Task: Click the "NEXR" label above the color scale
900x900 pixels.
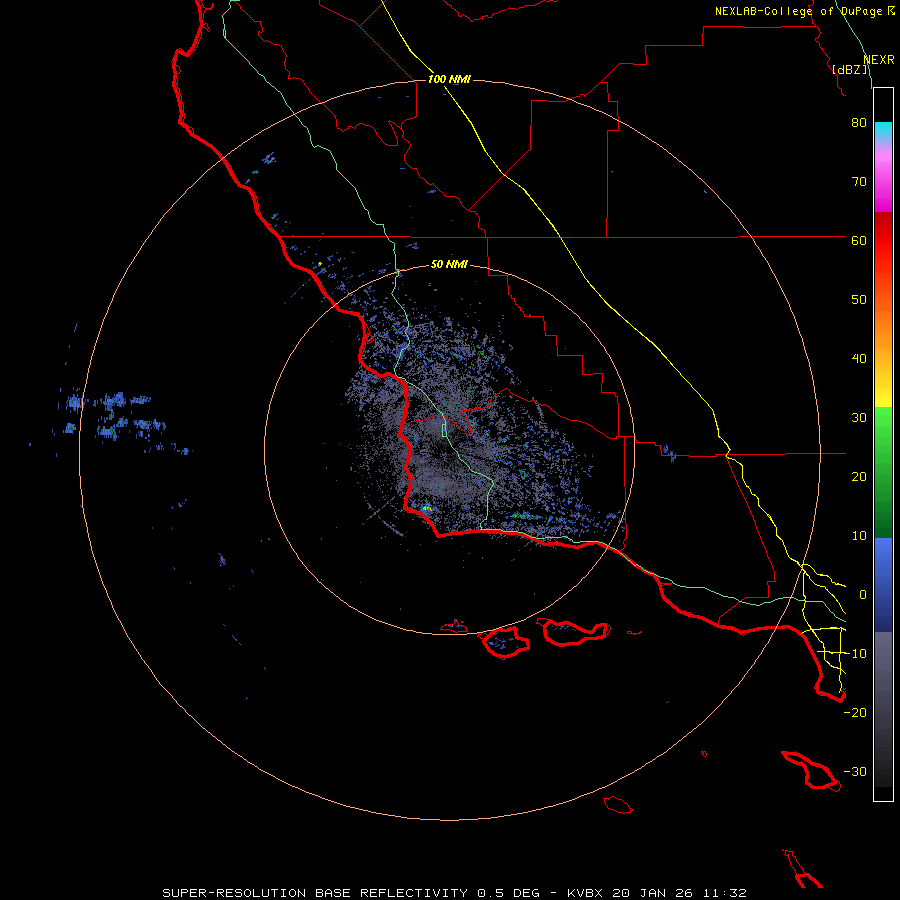Action: [x=879, y=60]
